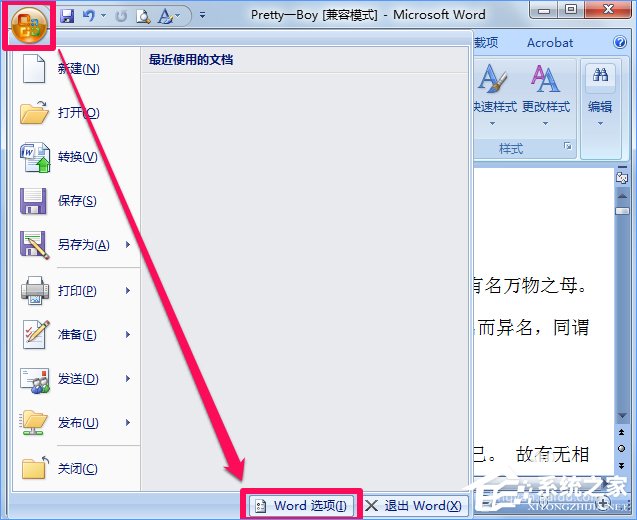Click Select Browse Object circle button
637x520 pixels.
click(622, 448)
